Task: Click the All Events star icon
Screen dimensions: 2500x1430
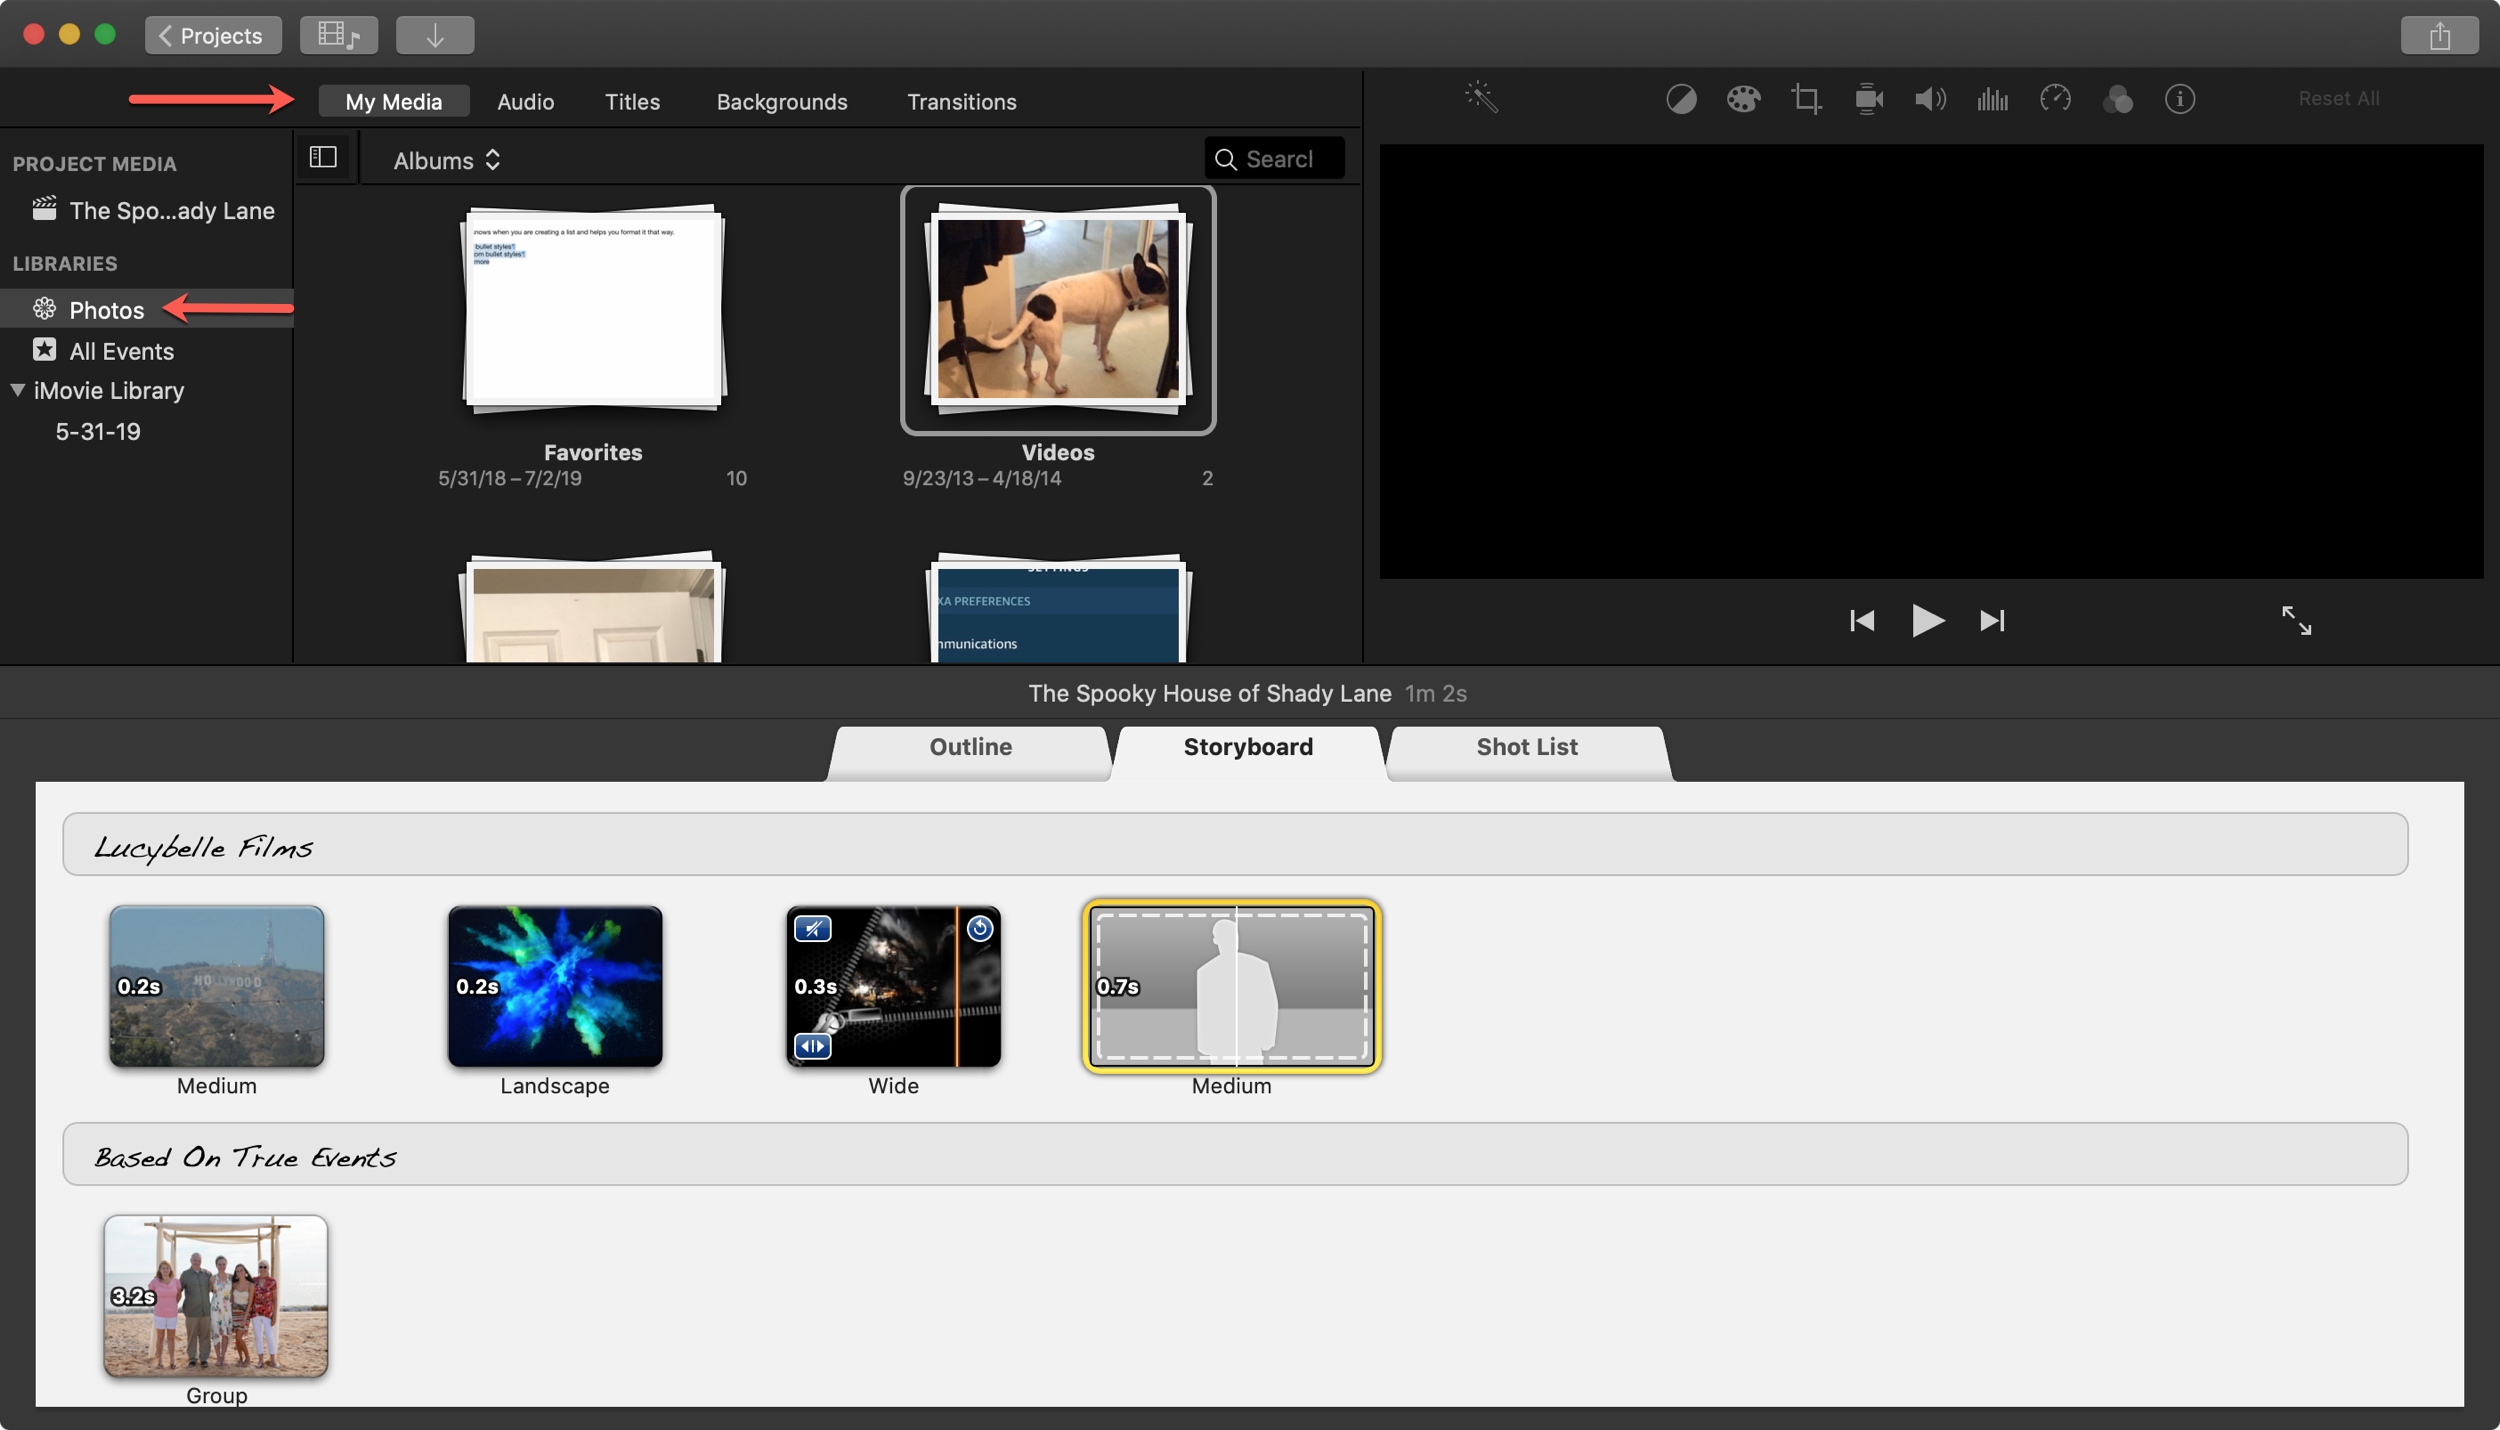Action: coord(44,349)
